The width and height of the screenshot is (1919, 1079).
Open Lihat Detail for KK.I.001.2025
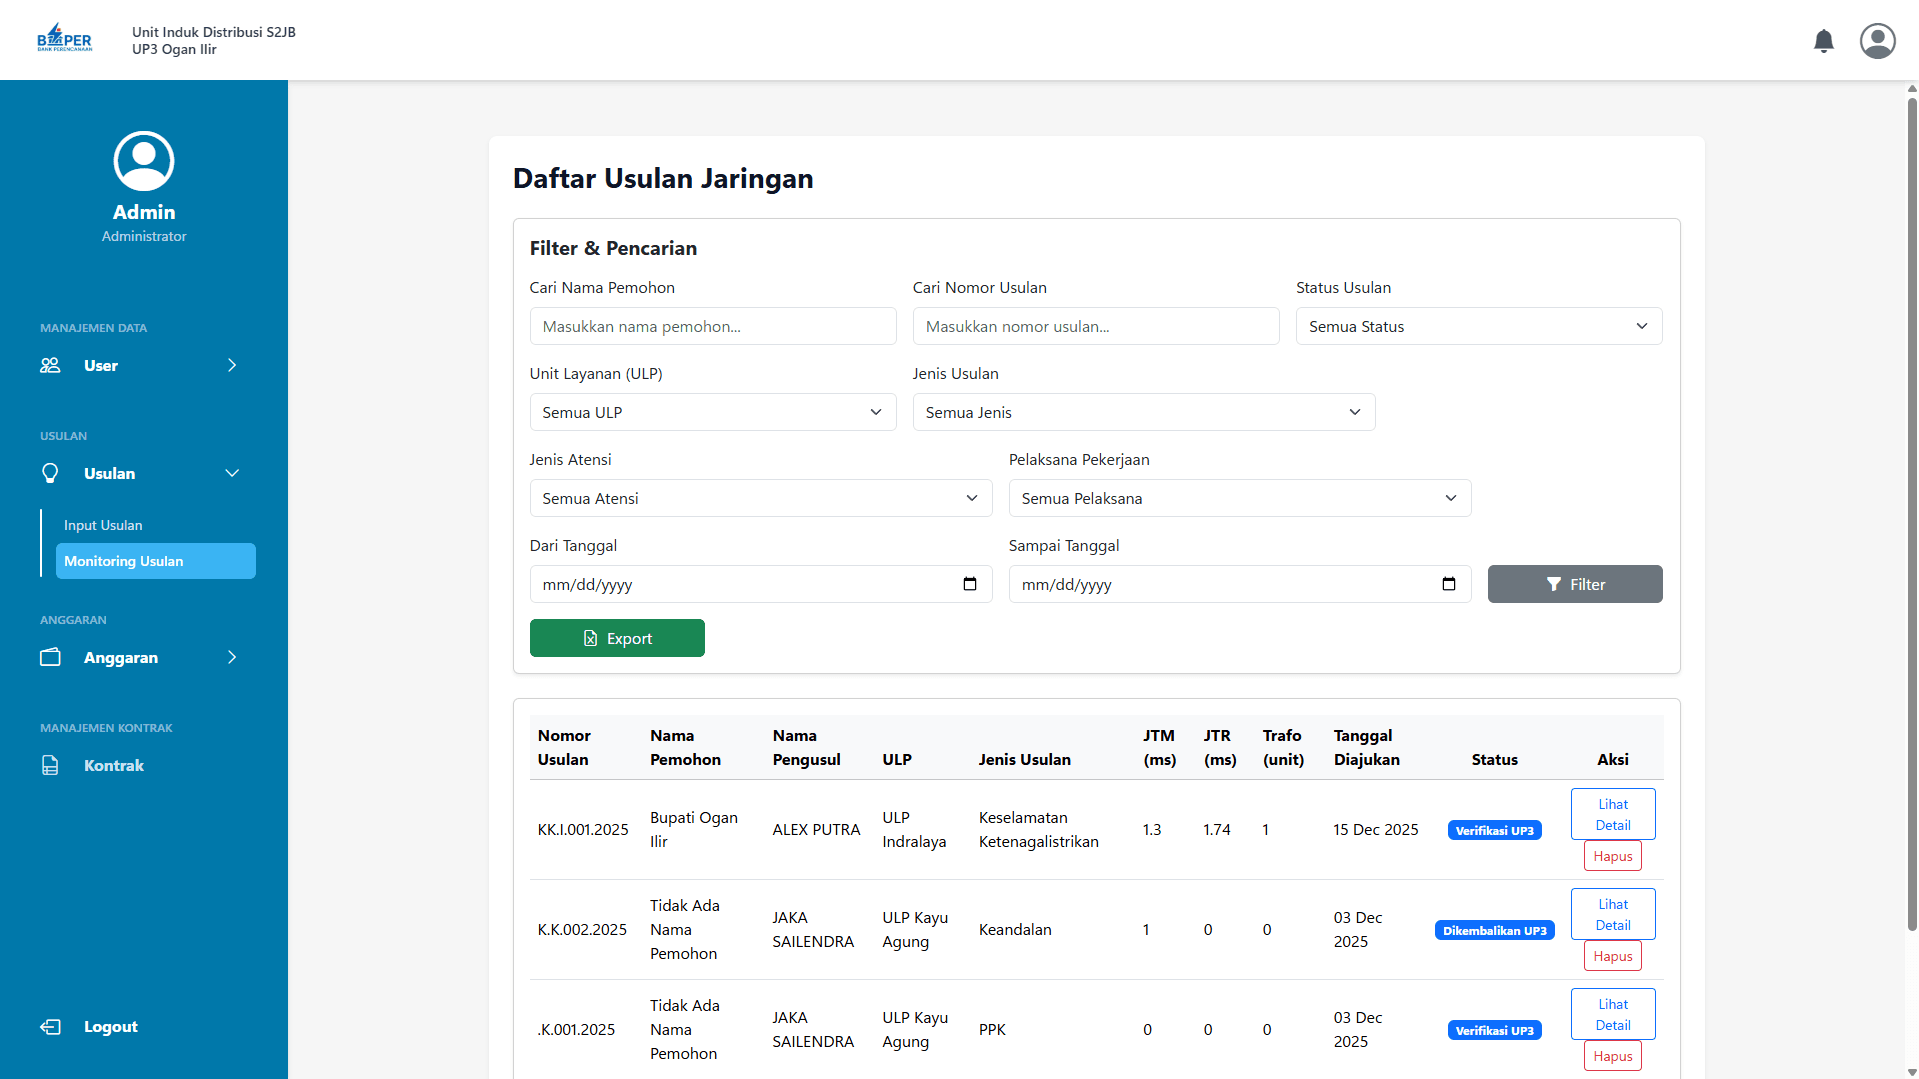(x=1613, y=814)
